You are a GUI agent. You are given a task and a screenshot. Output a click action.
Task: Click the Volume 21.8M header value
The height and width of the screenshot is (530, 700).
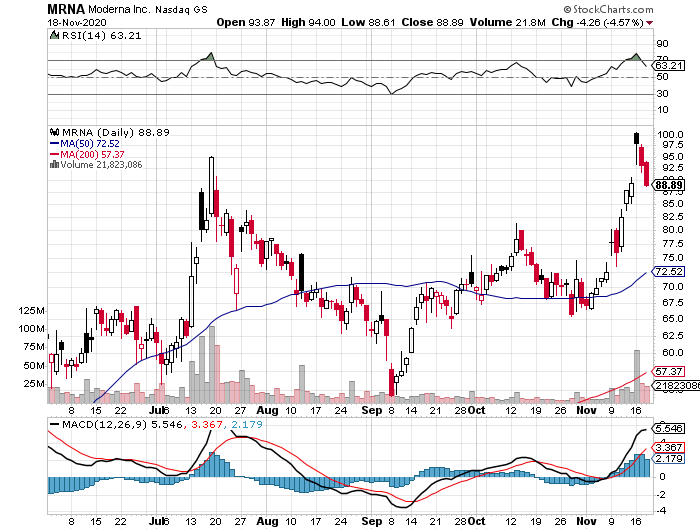click(x=508, y=22)
